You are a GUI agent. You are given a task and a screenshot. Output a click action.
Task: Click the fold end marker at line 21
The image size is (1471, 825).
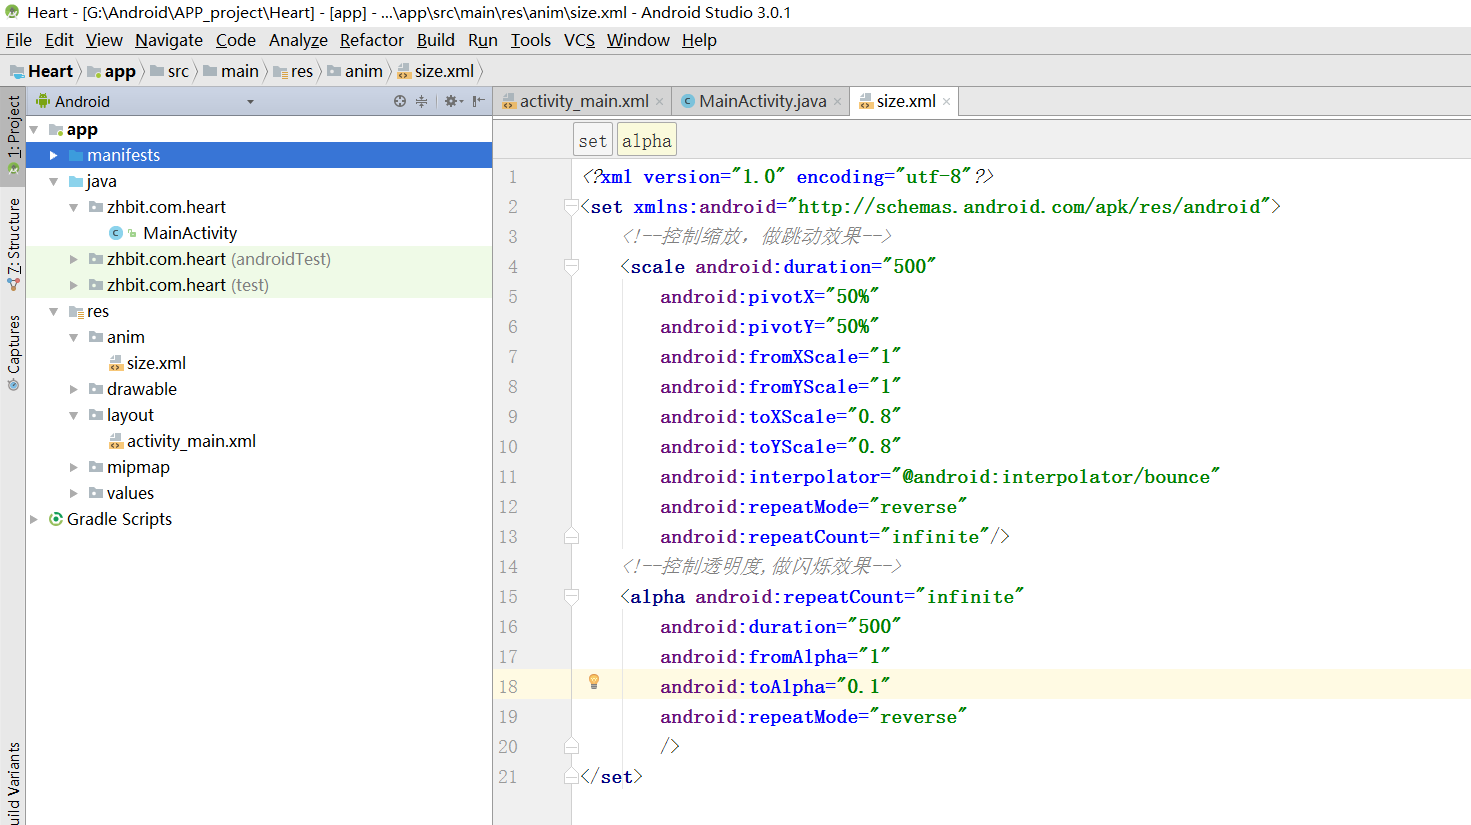(572, 776)
